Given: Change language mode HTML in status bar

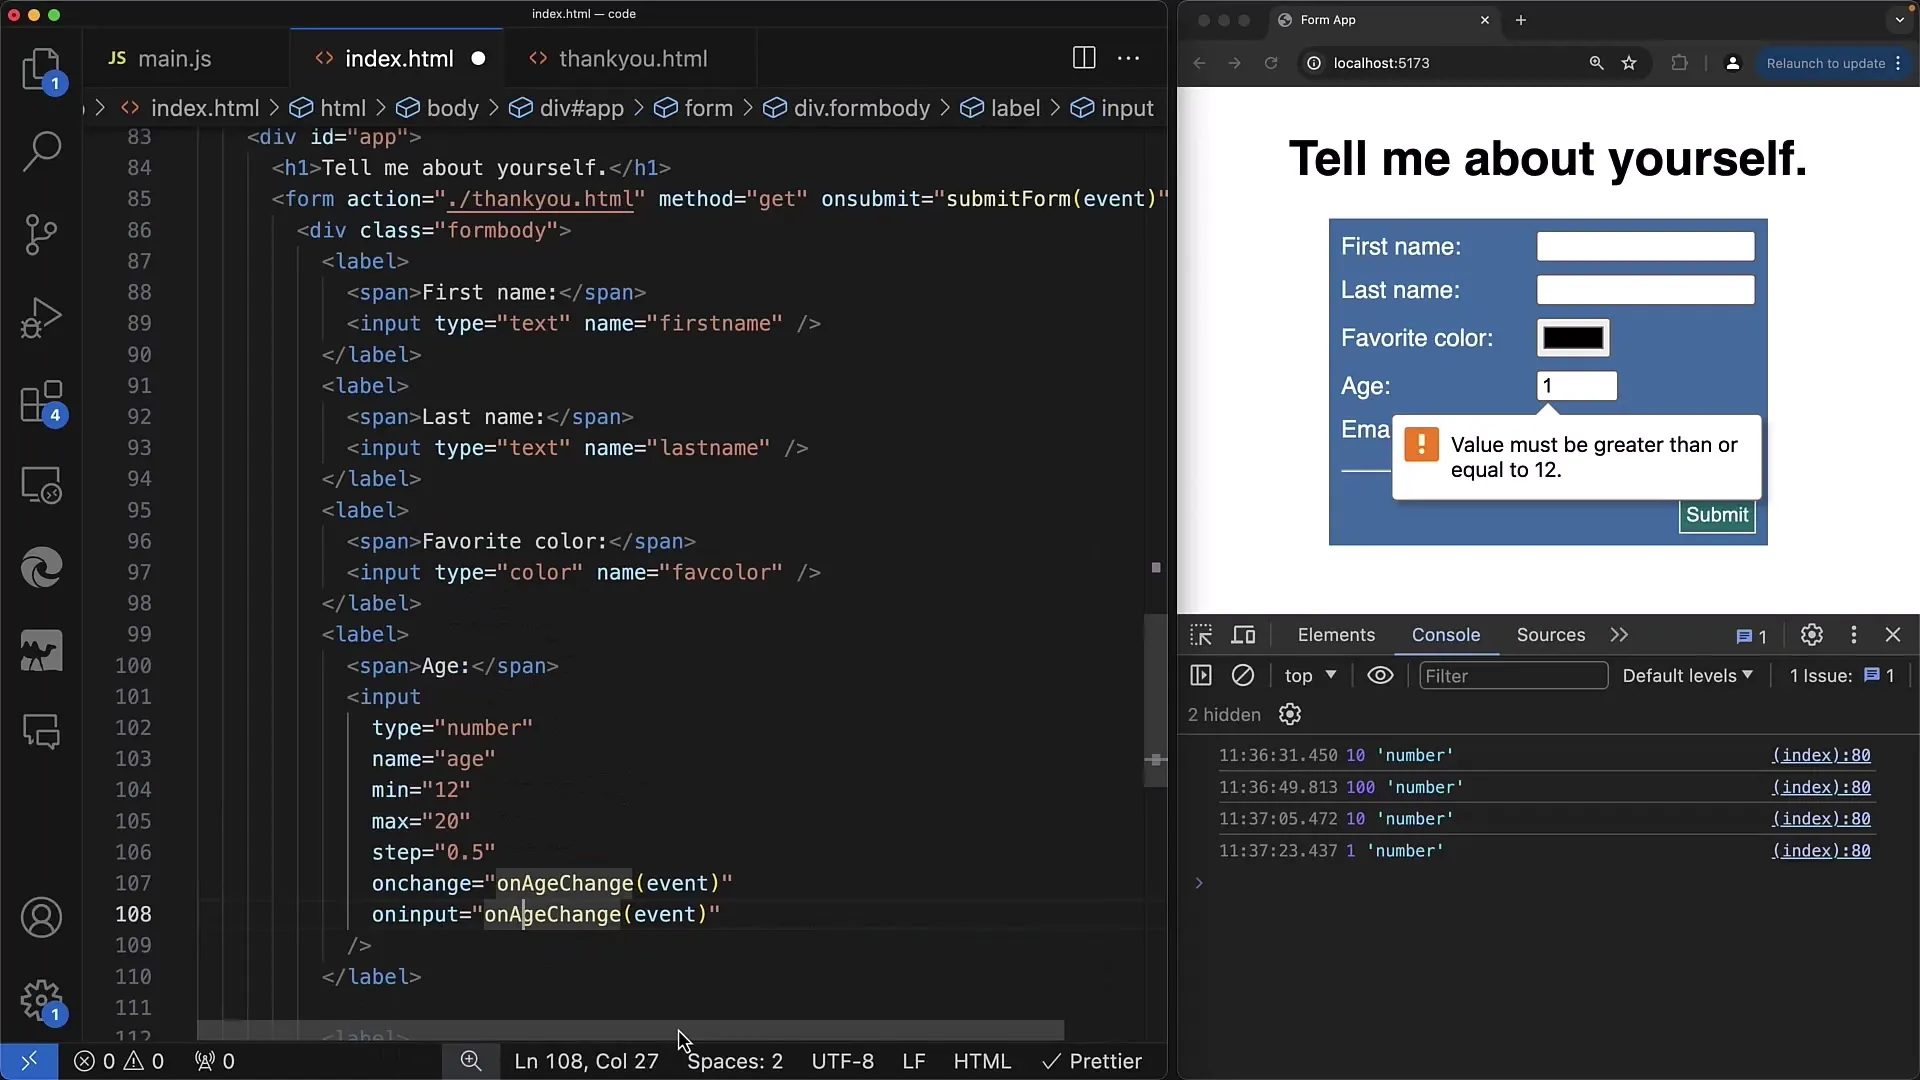Looking at the screenshot, I should pos(982,1061).
